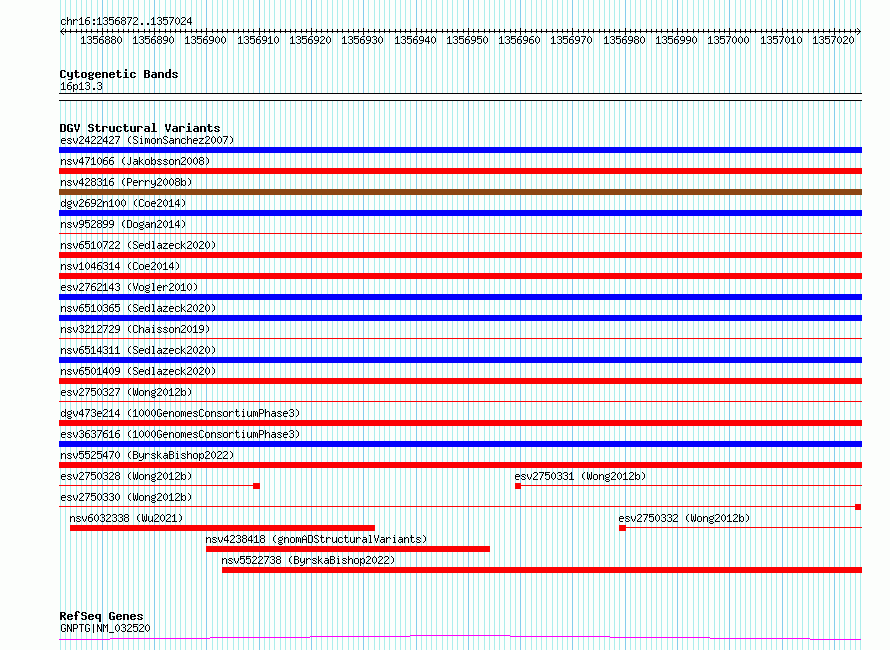This screenshot has width=890, height=650.
Task: Select nsv6514311 (Sedlazeck2020) label
Action: 138,350
